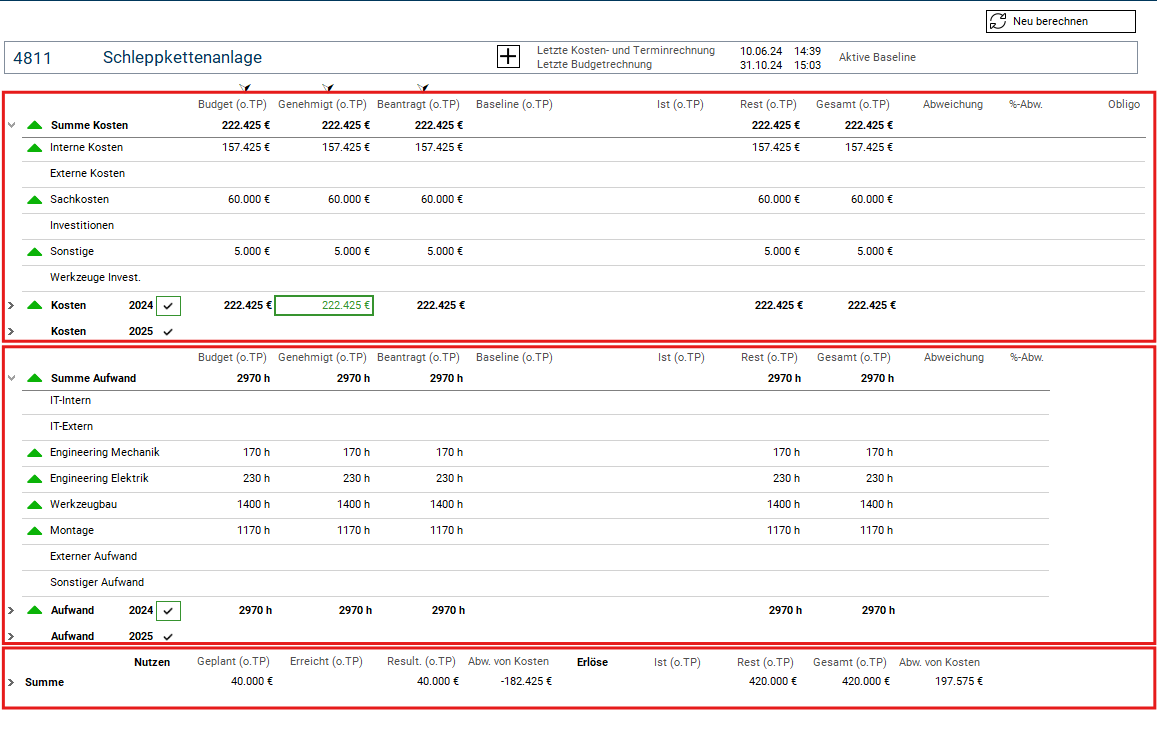Viewport: 1157px width, 738px height.
Task: Click arrow icon above Budget column in costs
Action: point(244,89)
